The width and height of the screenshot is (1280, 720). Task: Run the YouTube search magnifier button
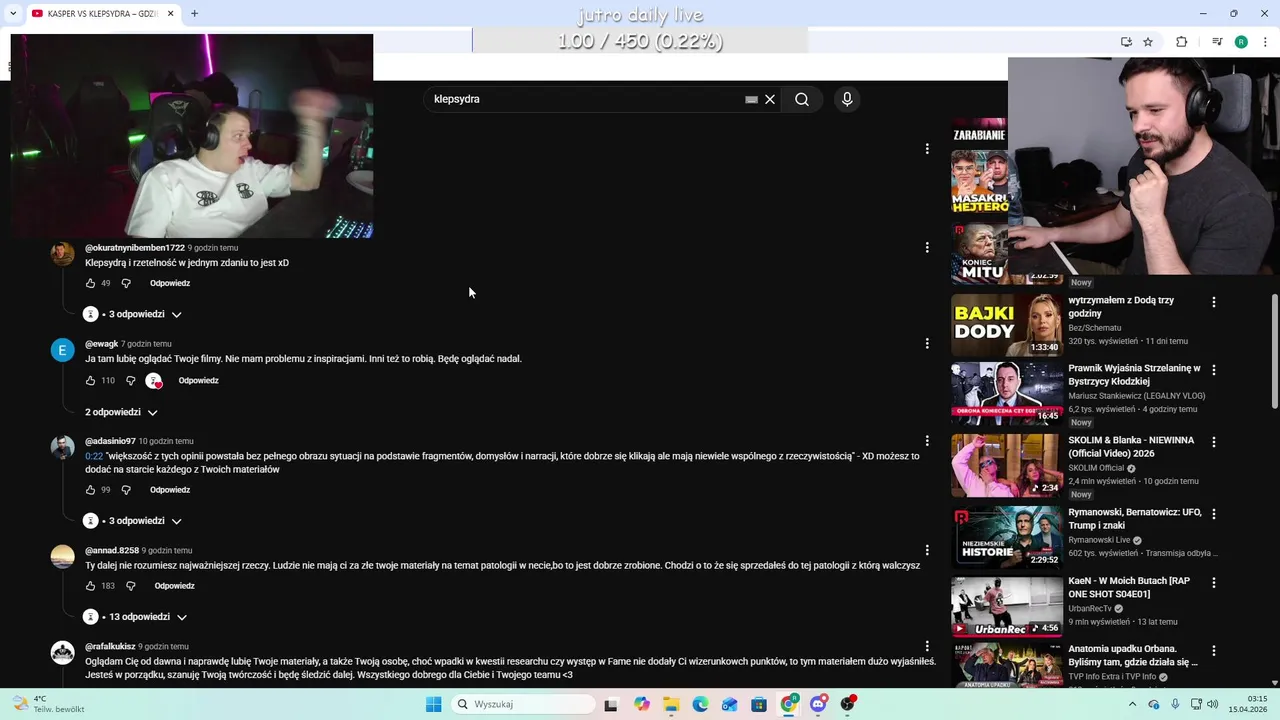point(802,99)
